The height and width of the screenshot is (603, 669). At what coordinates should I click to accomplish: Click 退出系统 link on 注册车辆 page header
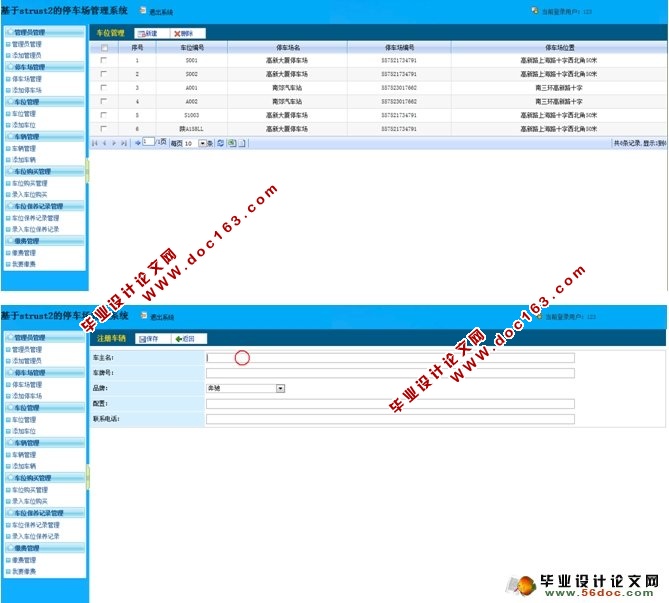(162, 317)
